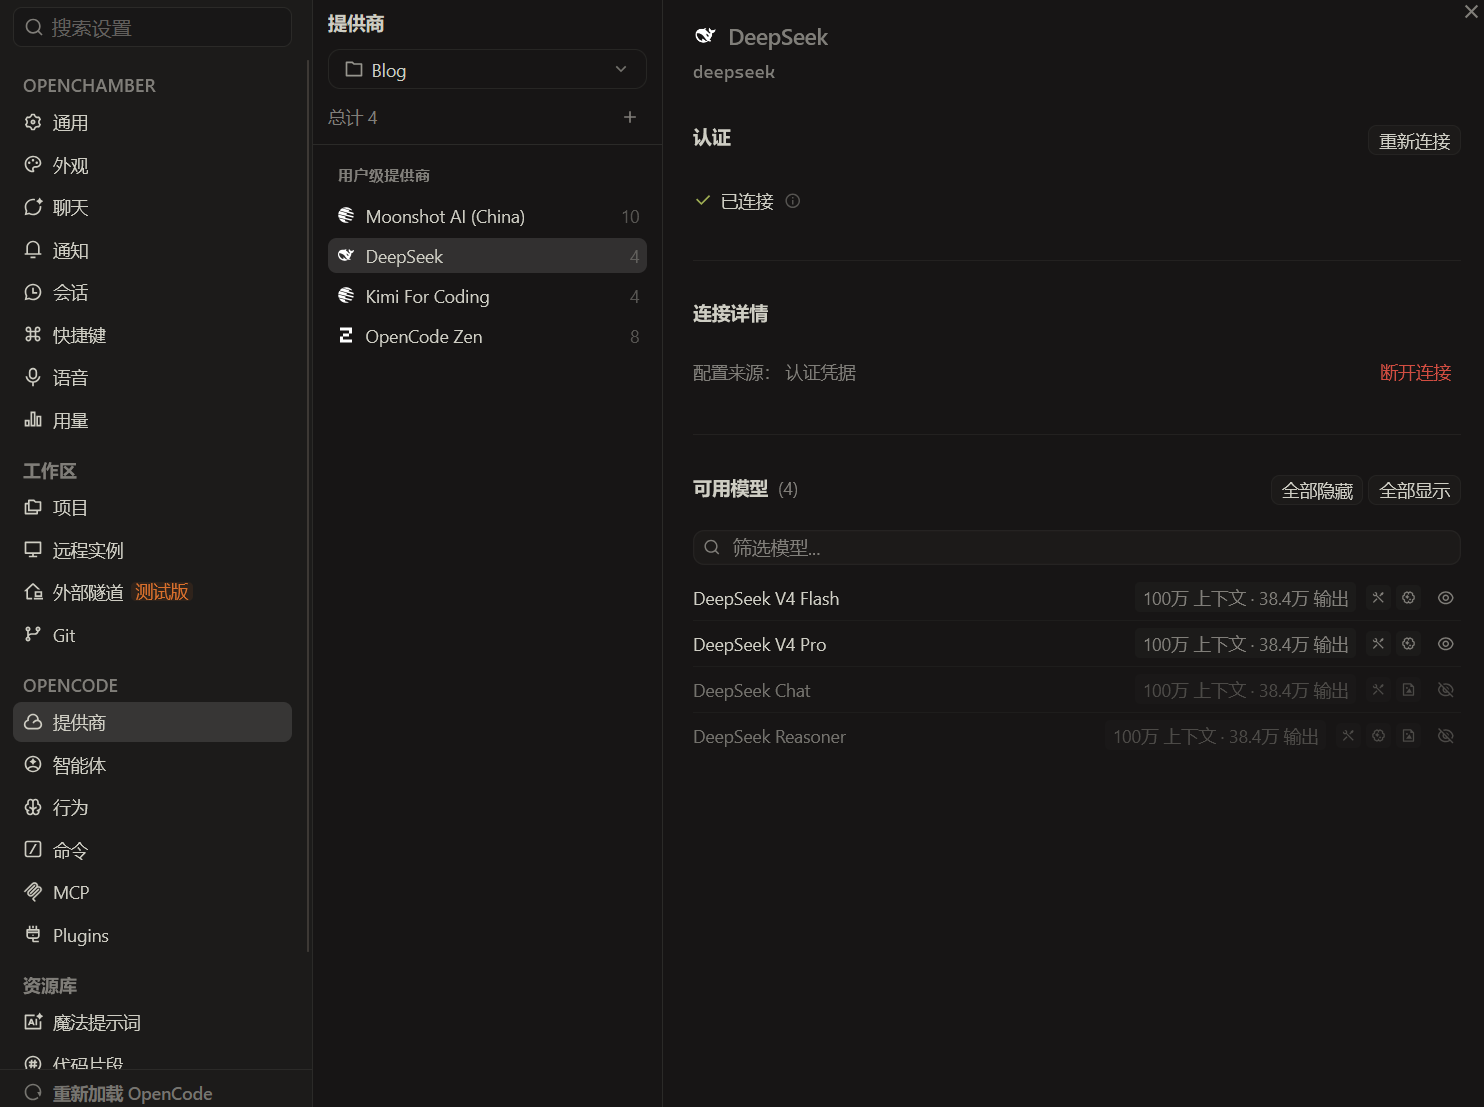The height and width of the screenshot is (1107, 1484).
Task: Click the DeepSeek V4 Pro model name
Action: click(x=760, y=645)
